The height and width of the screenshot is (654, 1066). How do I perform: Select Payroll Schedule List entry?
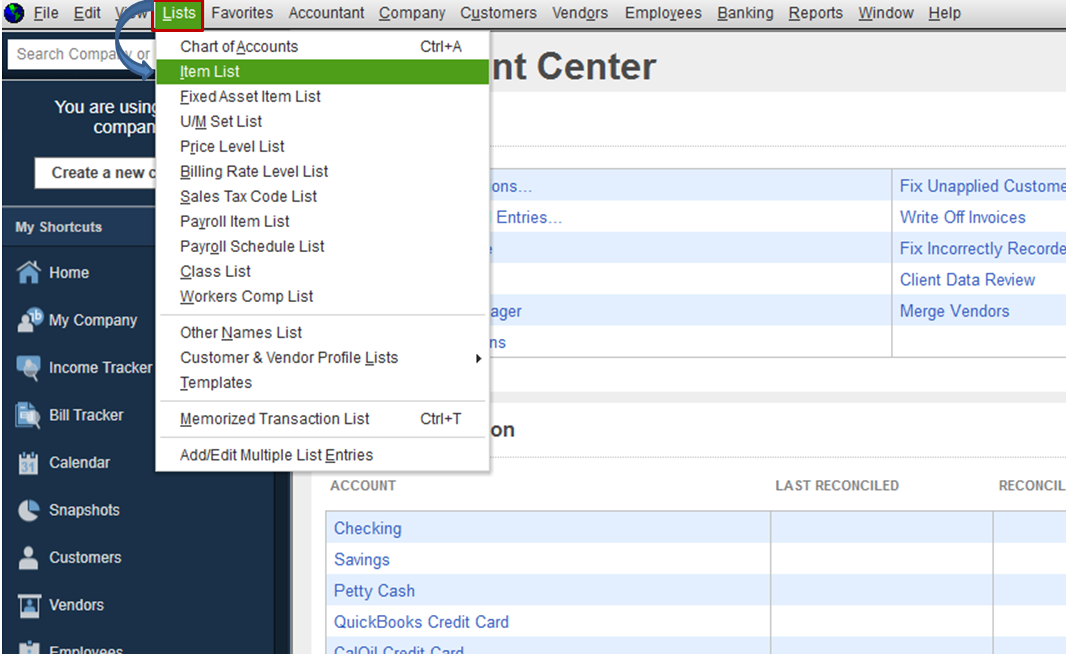pyautogui.click(x=322, y=246)
